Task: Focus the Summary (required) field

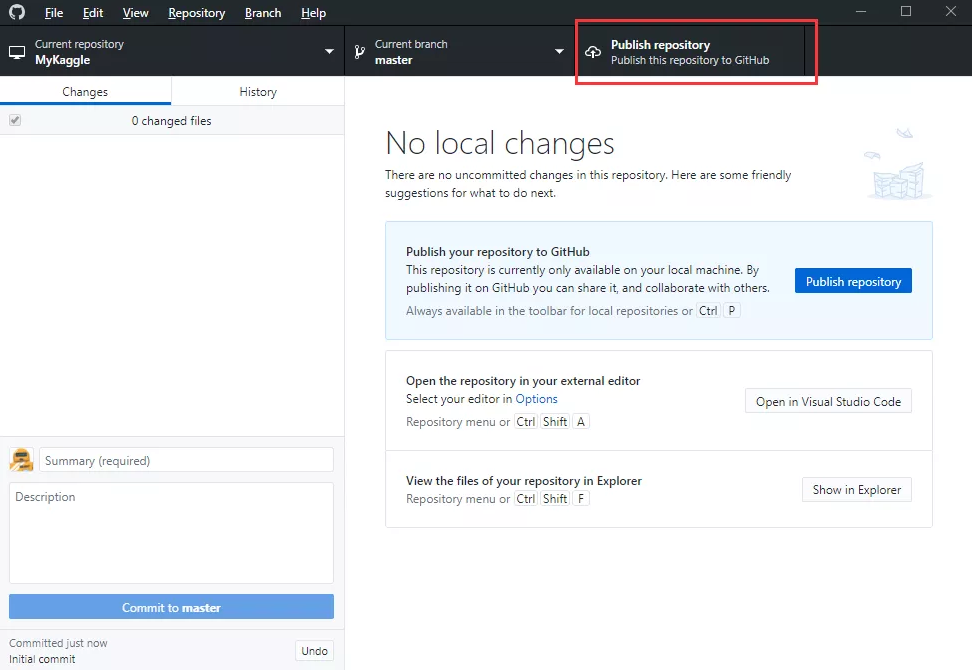Action: (x=186, y=460)
